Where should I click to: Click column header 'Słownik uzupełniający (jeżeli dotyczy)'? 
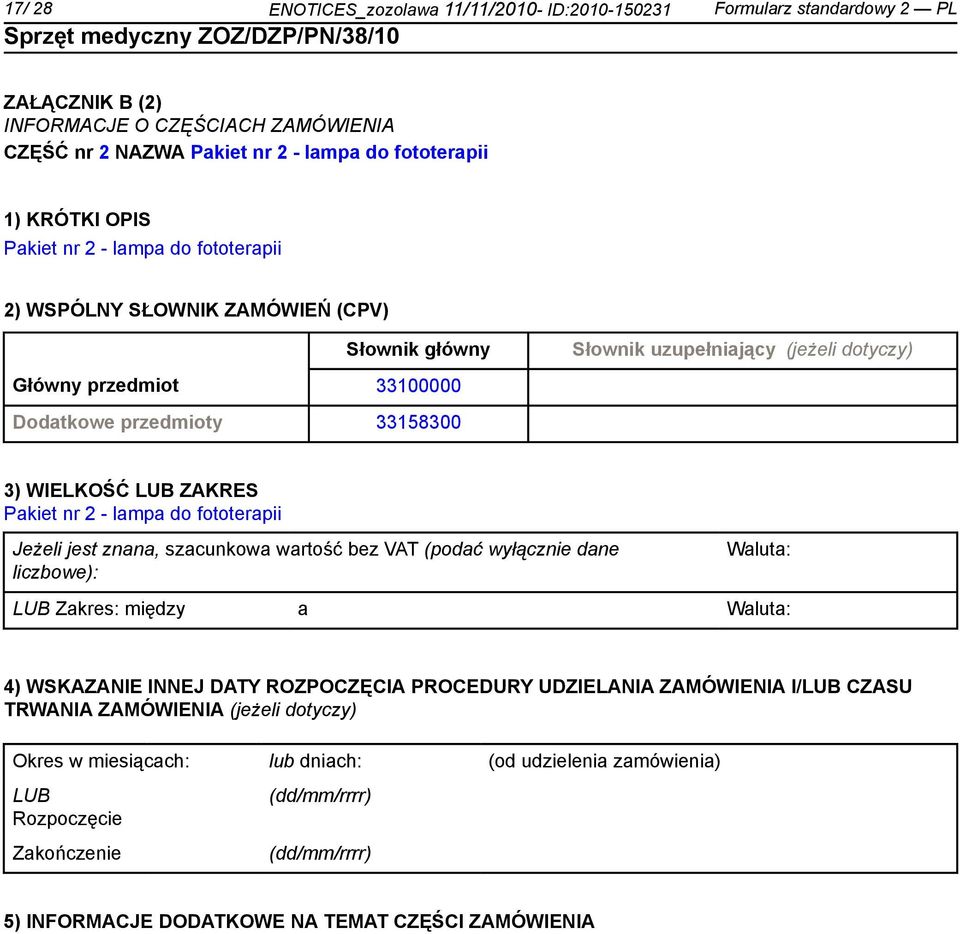coord(743,350)
